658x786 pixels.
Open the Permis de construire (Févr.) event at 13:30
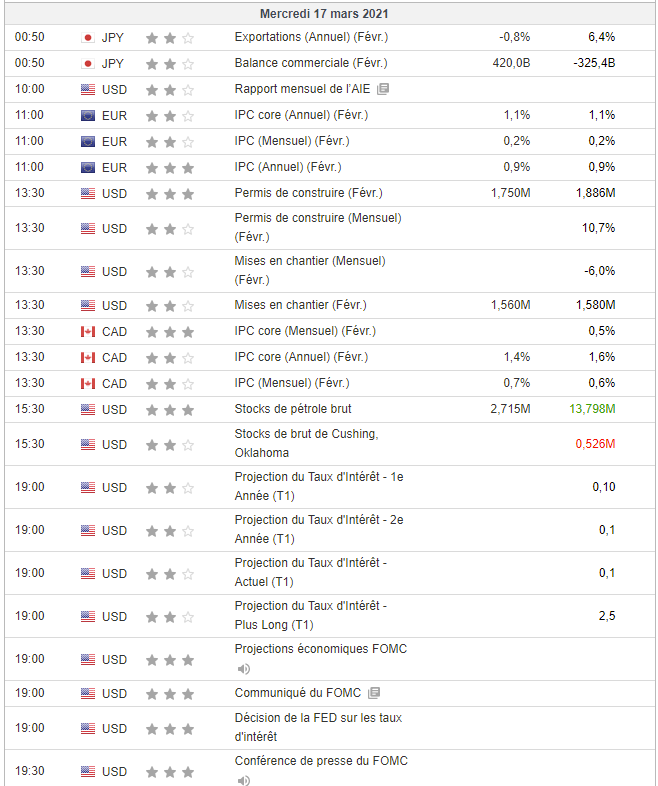click(x=308, y=193)
